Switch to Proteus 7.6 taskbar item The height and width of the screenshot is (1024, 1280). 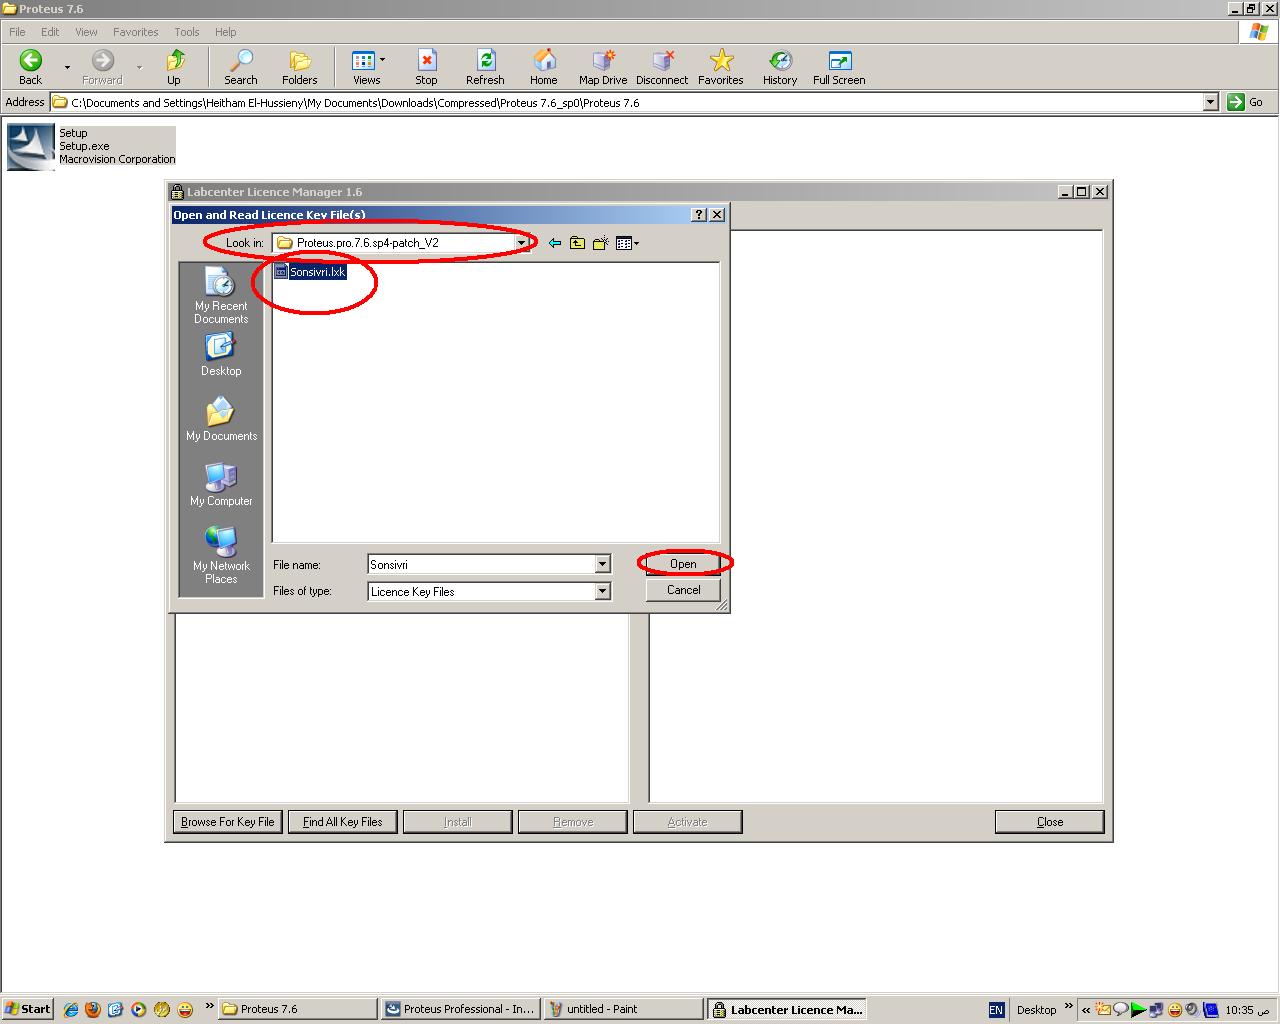[297, 1009]
